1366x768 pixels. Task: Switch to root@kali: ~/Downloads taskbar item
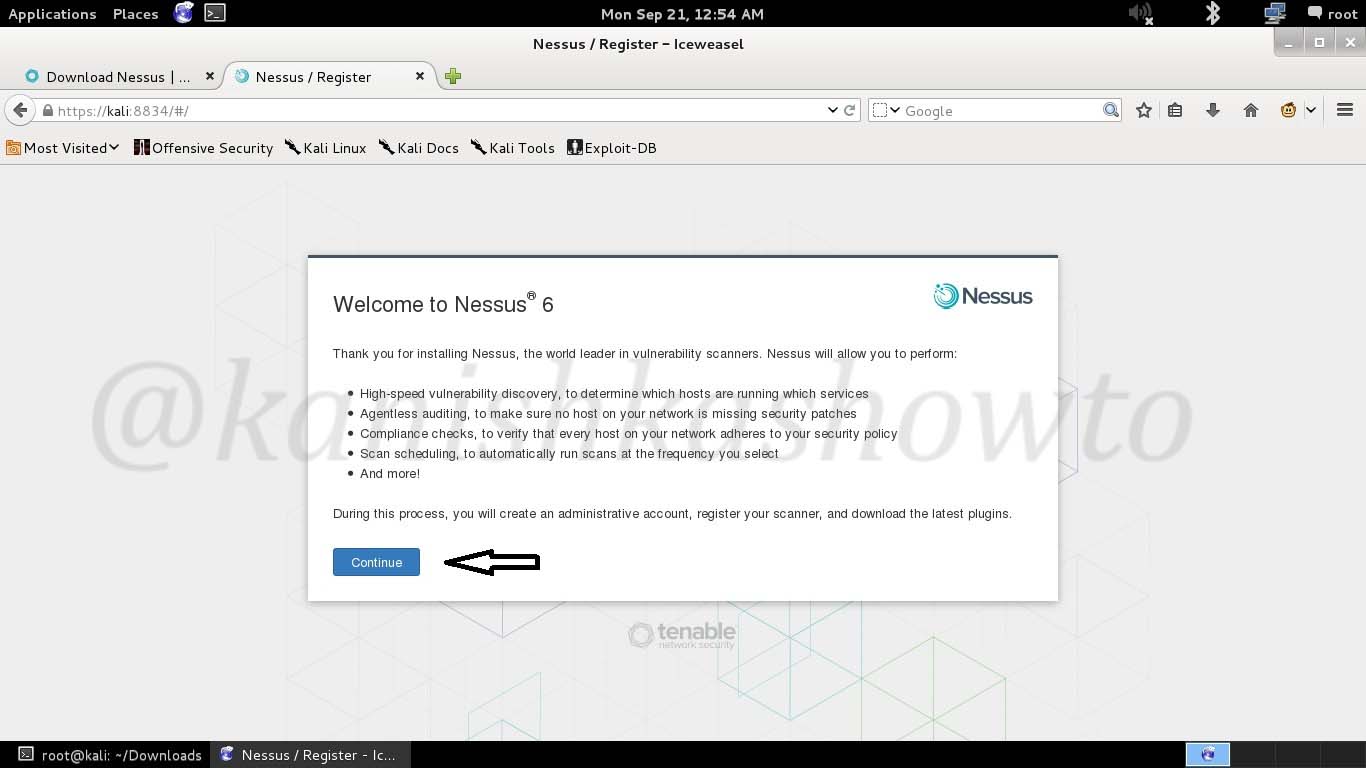[x=110, y=755]
